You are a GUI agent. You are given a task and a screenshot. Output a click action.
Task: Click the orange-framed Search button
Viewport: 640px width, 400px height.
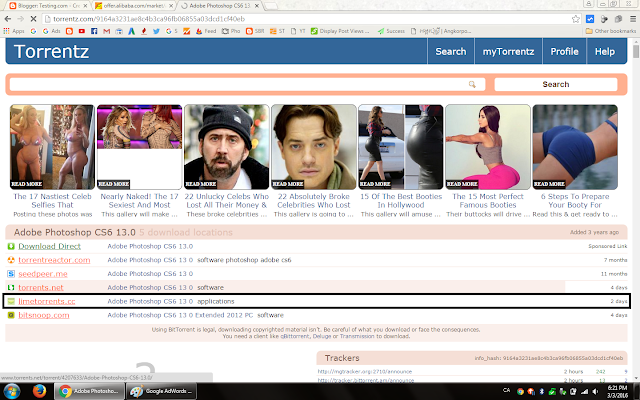(556, 84)
